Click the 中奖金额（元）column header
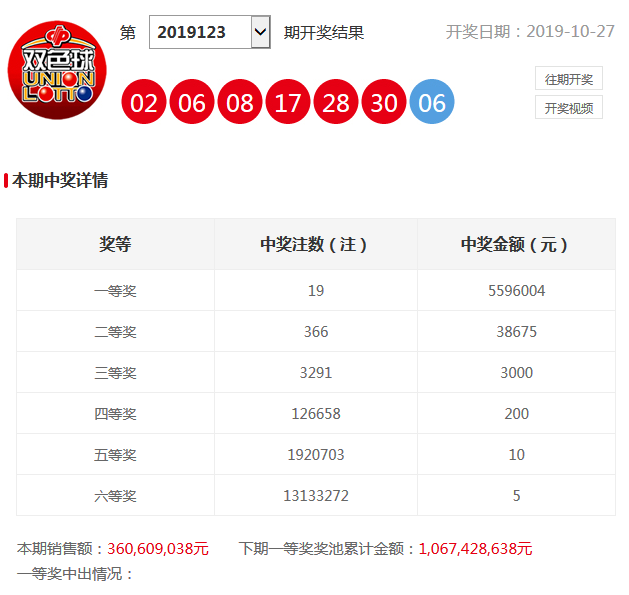 (x=516, y=244)
